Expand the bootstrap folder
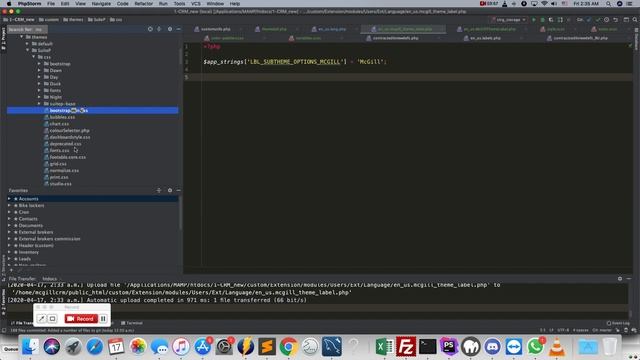 tap(40, 64)
